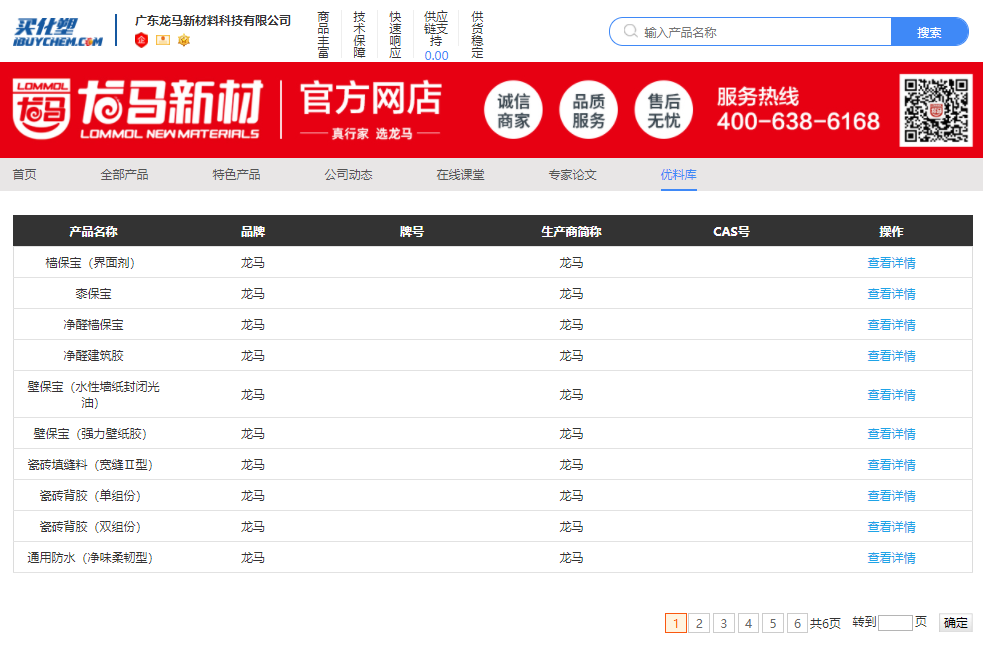
Task: Click the 品牌 column header
Action: pyautogui.click(x=253, y=231)
